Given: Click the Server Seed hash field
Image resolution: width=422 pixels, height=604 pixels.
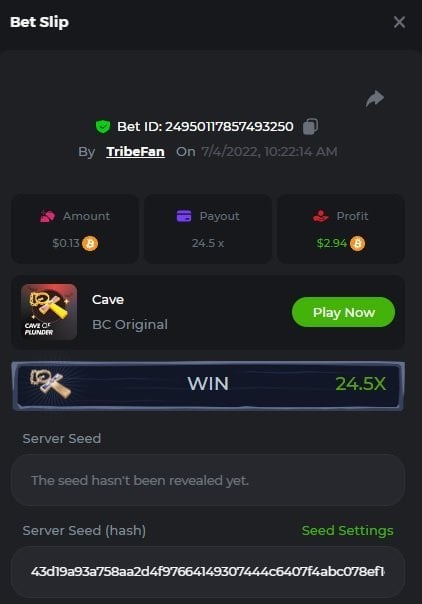Looking at the screenshot, I should click(208, 572).
